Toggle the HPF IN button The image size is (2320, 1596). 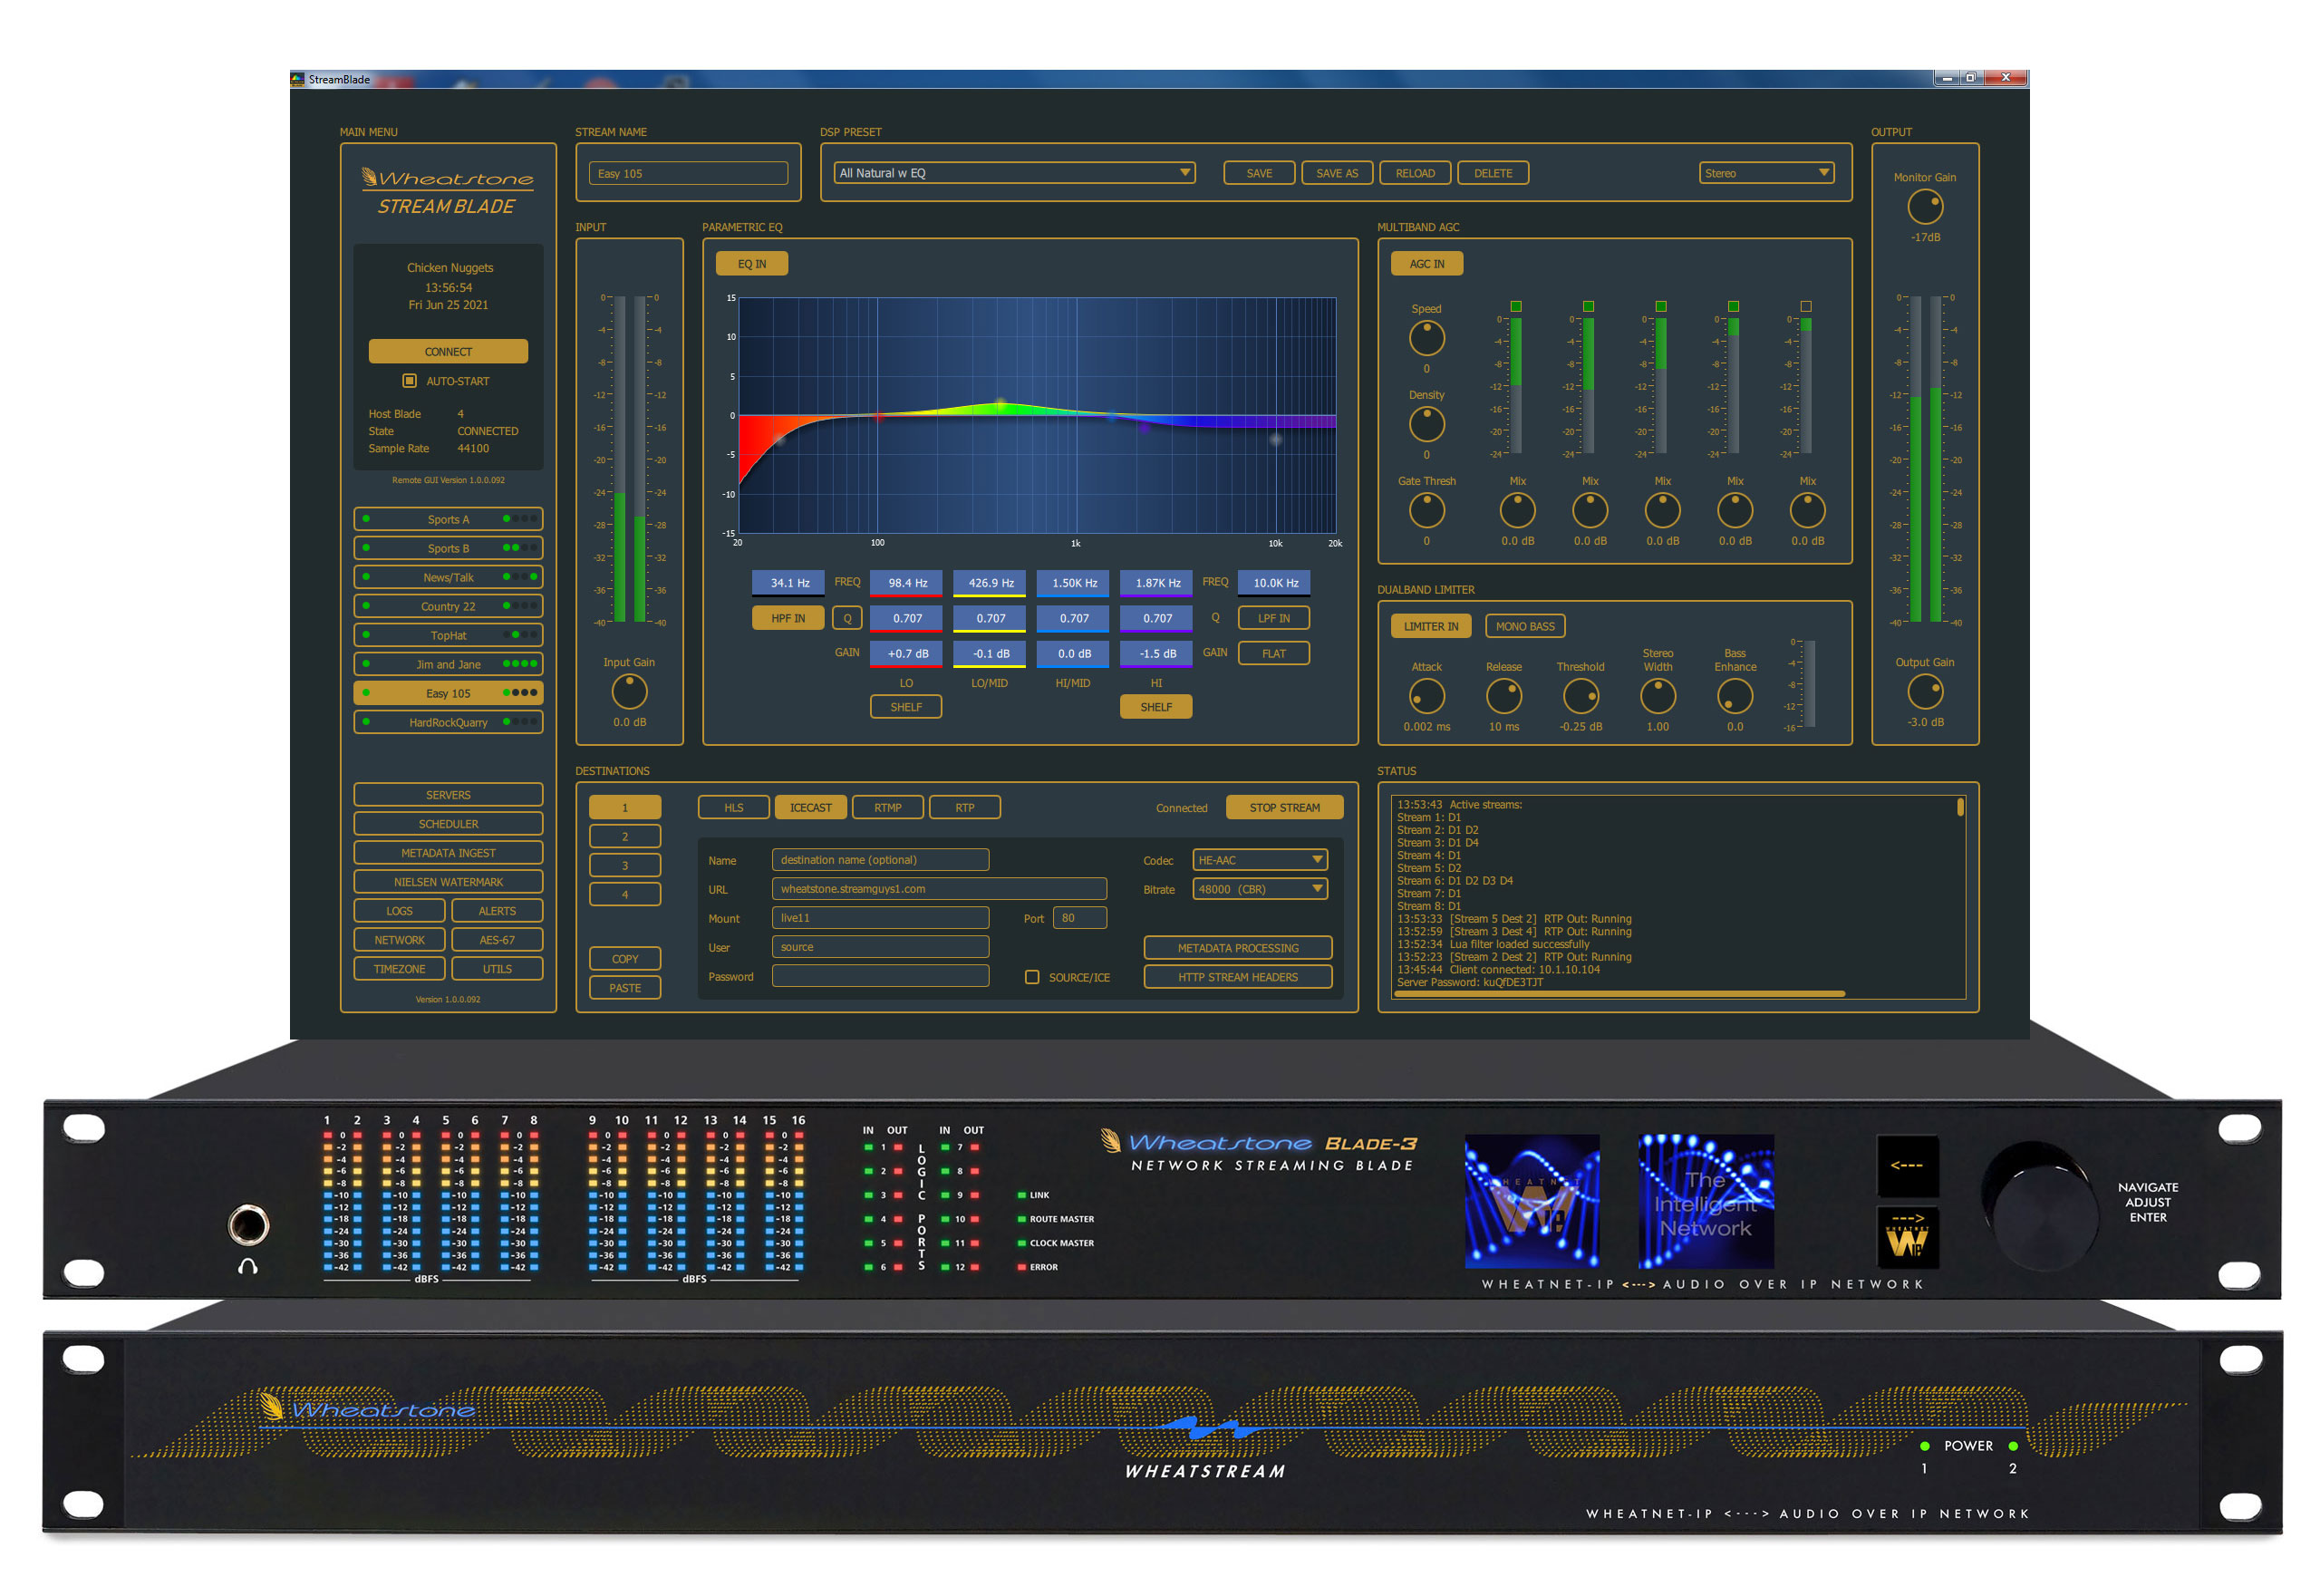pyautogui.click(x=787, y=618)
